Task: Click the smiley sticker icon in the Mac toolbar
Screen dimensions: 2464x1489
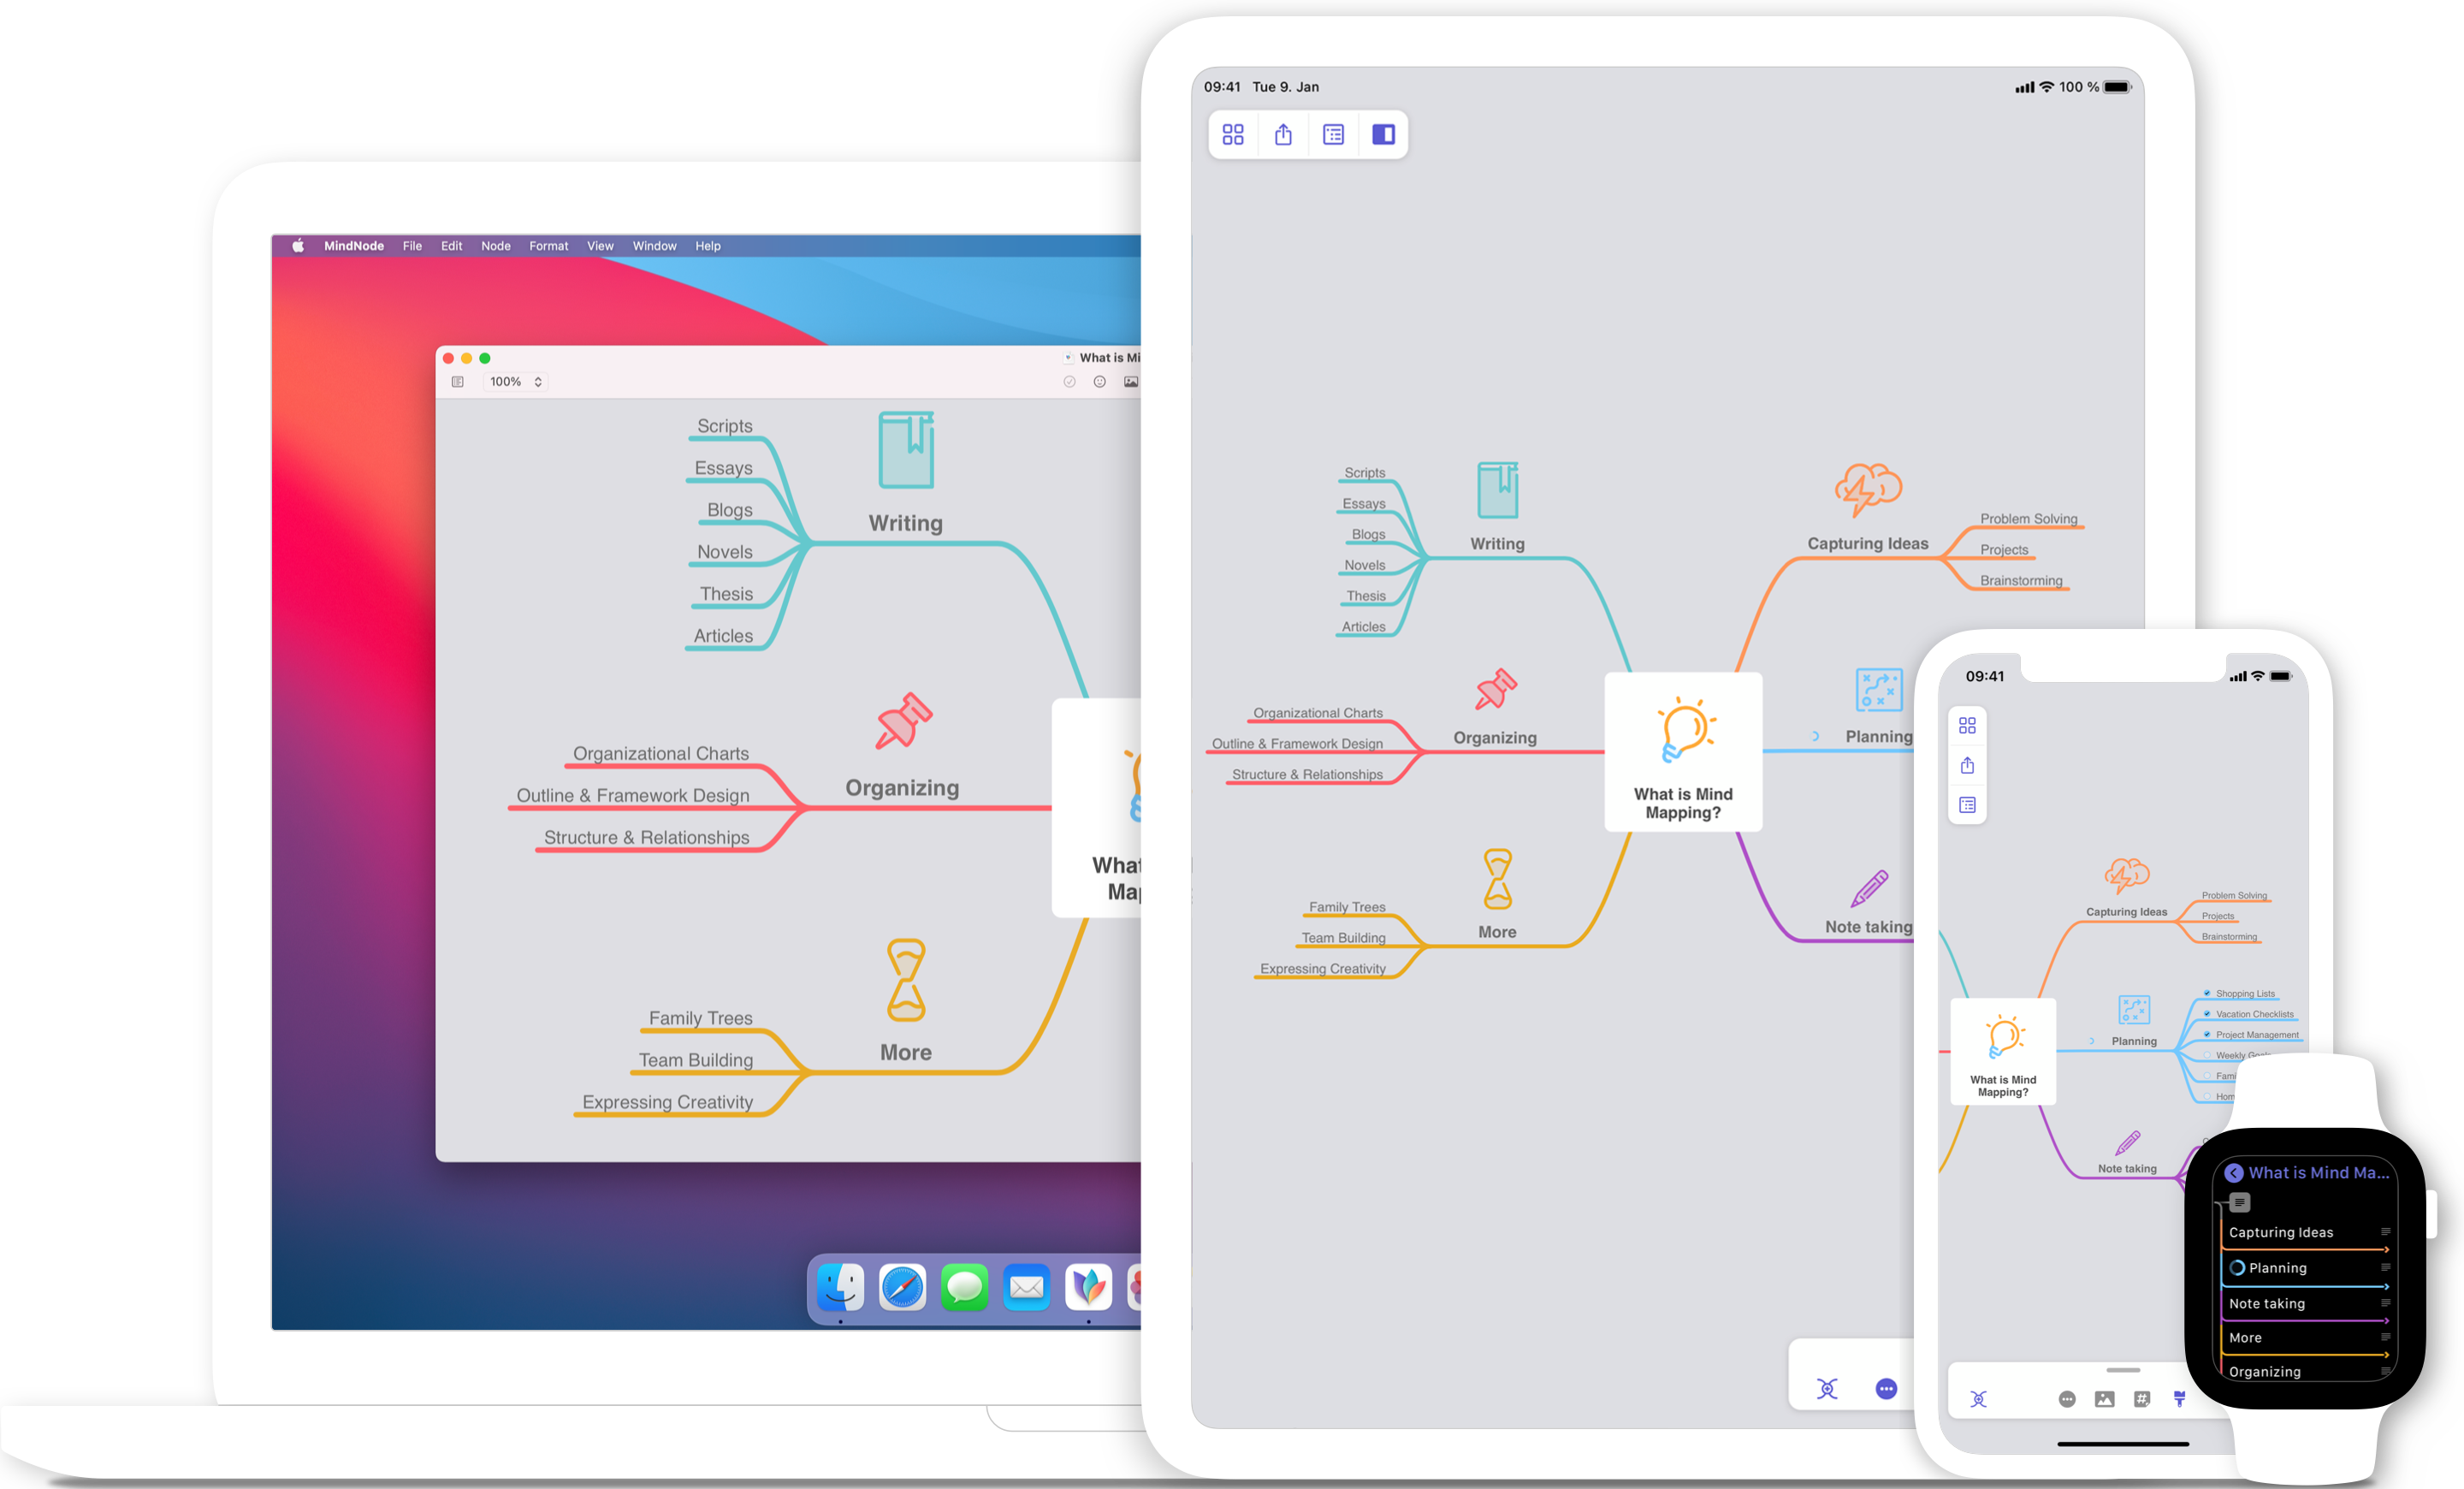Action: click(1100, 382)
